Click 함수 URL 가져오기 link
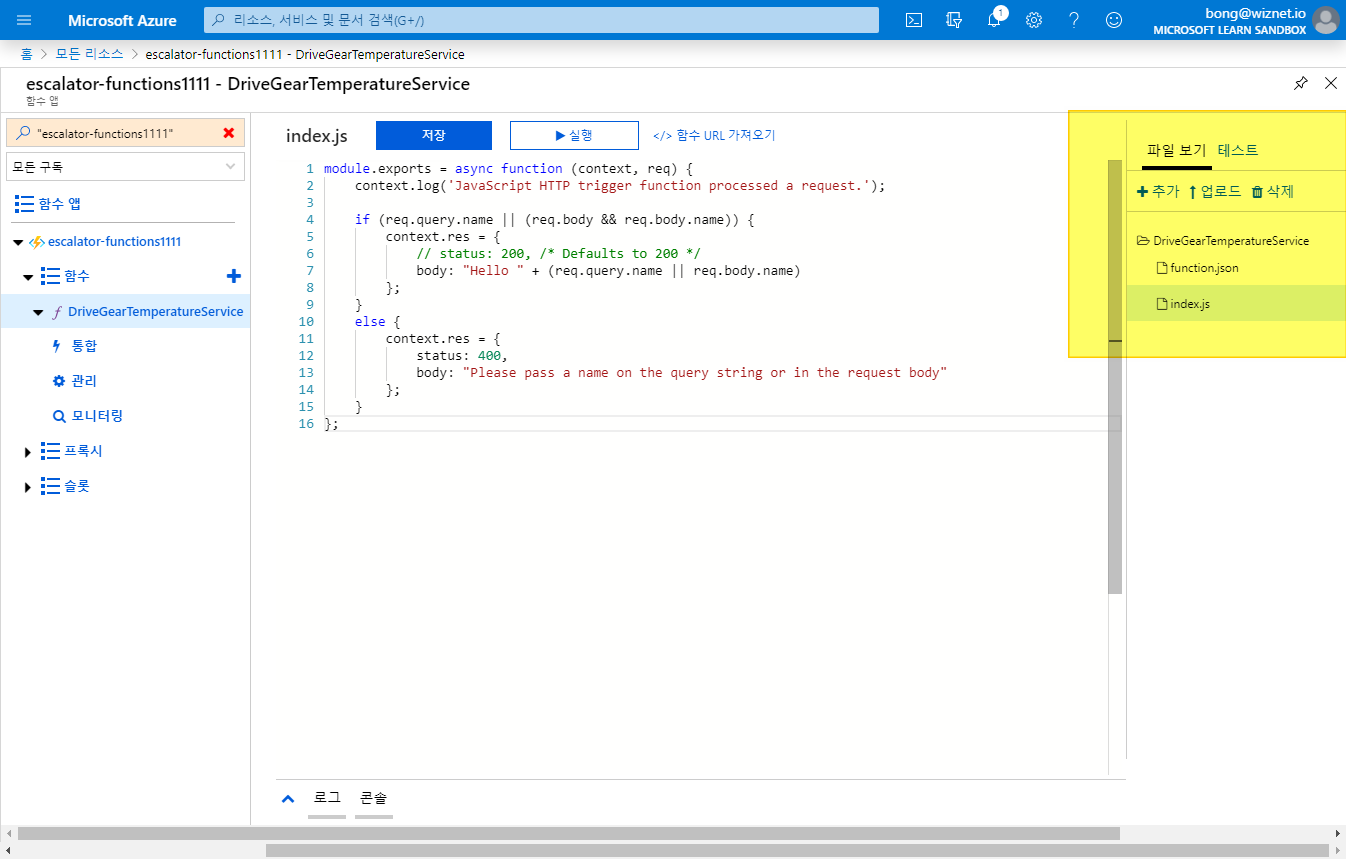Viewport: 1346px width, 859px height. coord(714,135)
